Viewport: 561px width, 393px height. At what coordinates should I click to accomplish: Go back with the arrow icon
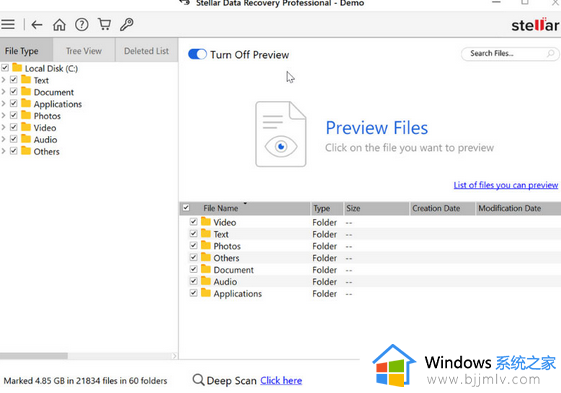coord(37,25)
